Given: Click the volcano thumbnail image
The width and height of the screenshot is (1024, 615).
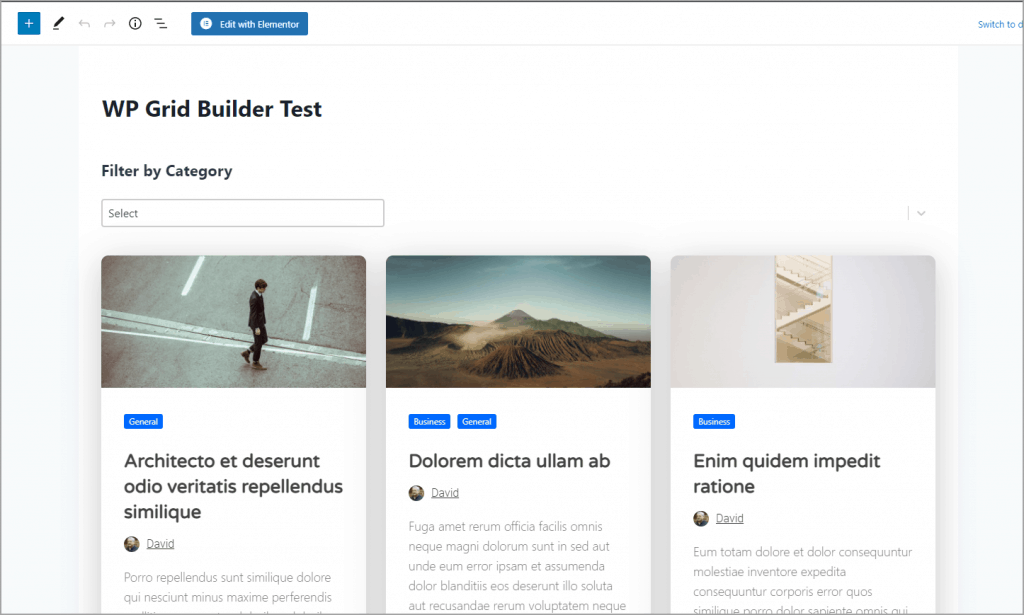Looking at the screenshot, I should 517,321.
